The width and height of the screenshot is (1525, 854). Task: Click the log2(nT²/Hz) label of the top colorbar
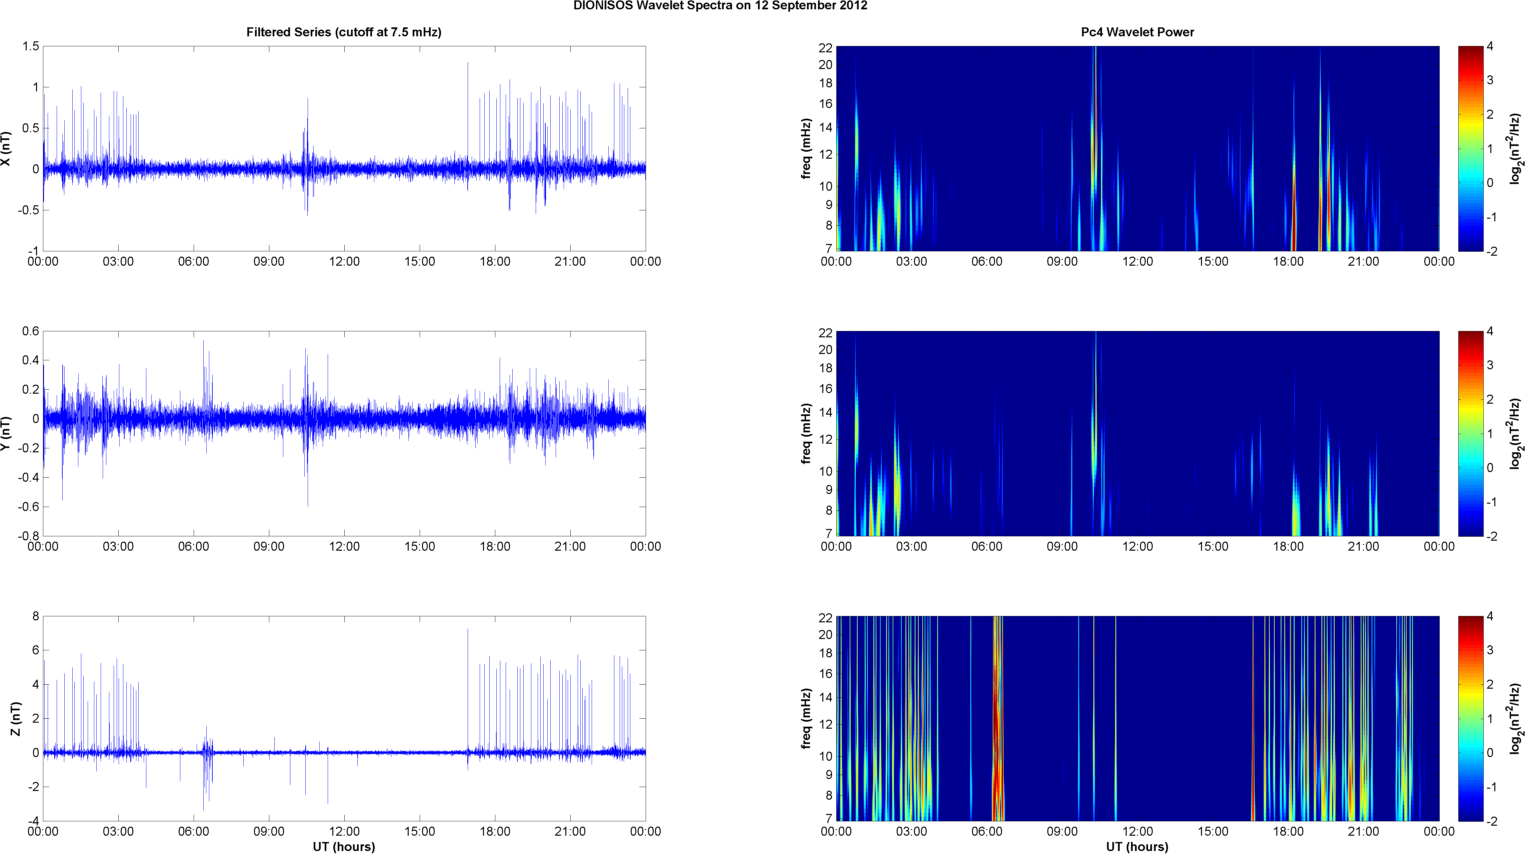pos(1516,149)
